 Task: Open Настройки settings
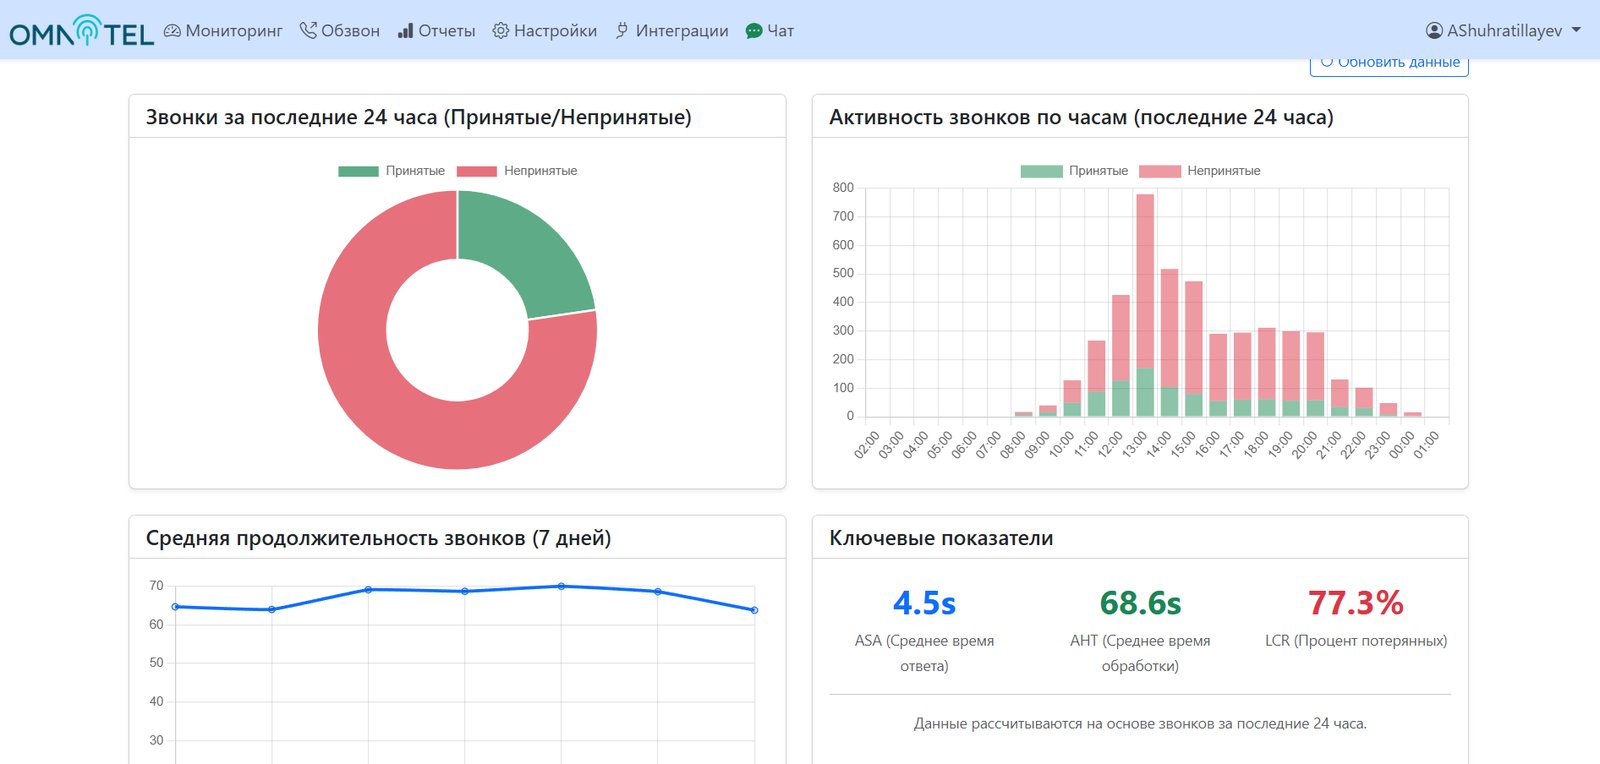pos(545,31)
